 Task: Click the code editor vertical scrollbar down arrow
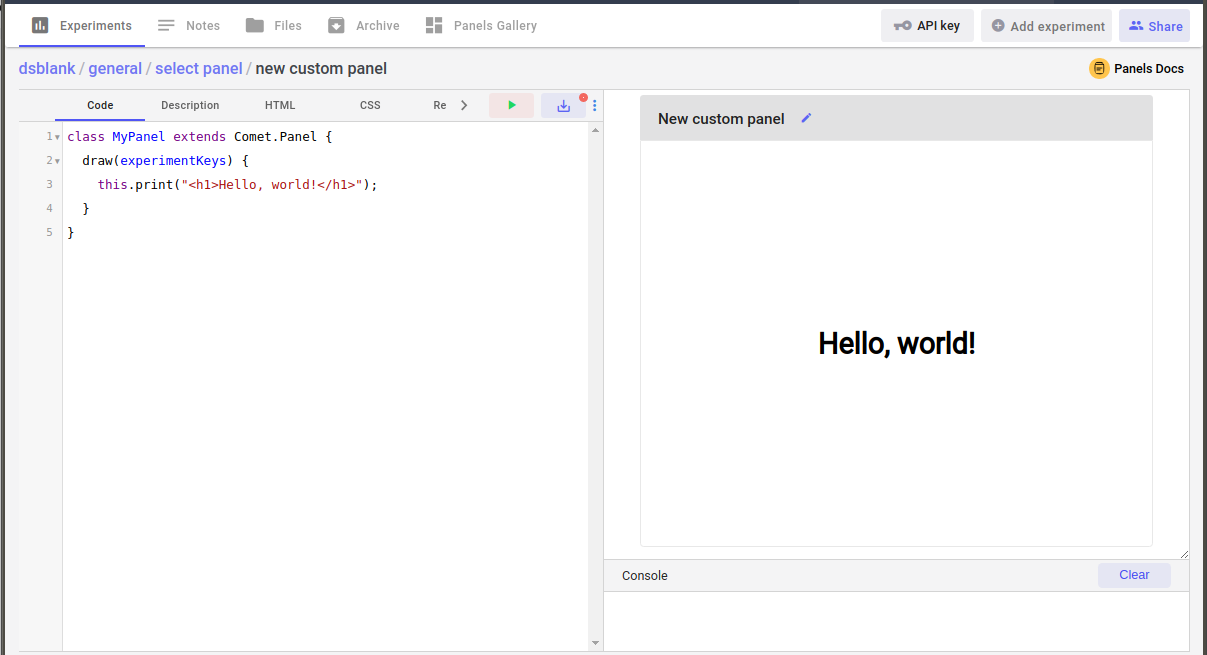[x=596, y=643]
